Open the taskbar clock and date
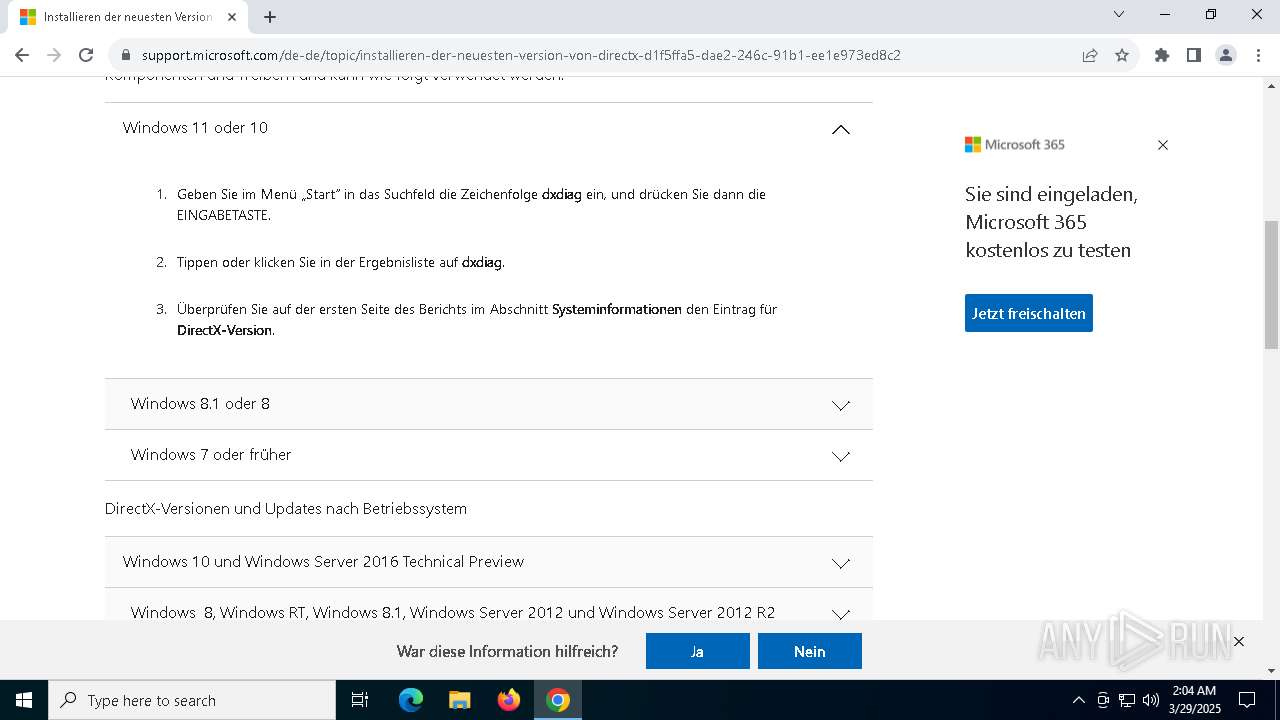The width and height of the screenshot is (1280, 720). tap(1194, 700)
